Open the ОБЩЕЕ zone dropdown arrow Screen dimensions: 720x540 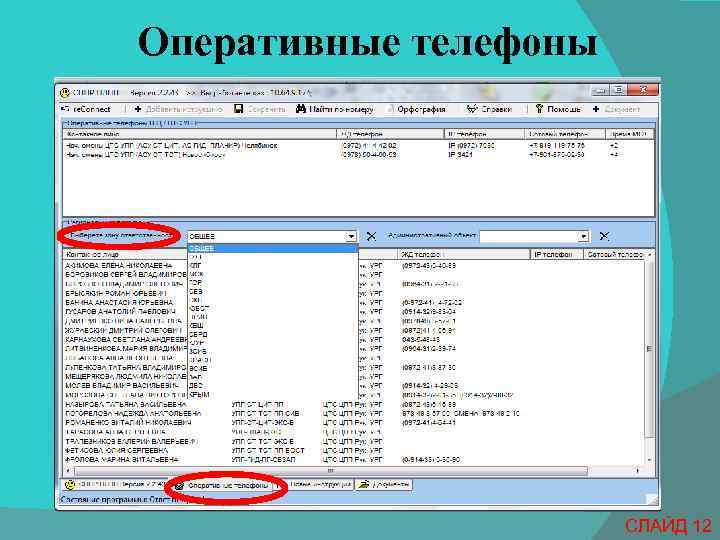coord(351,236)
